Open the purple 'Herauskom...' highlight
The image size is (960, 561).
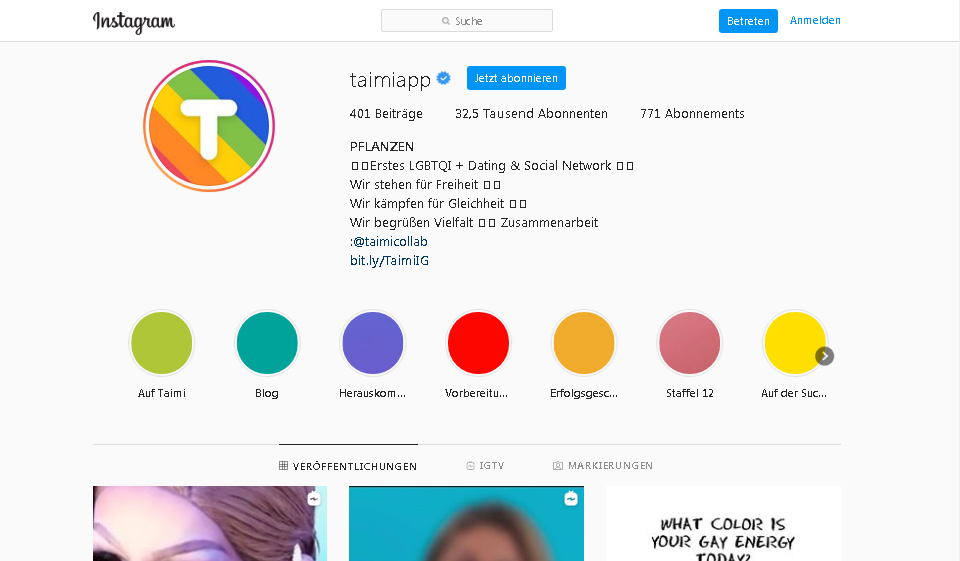tap(373, 343)
